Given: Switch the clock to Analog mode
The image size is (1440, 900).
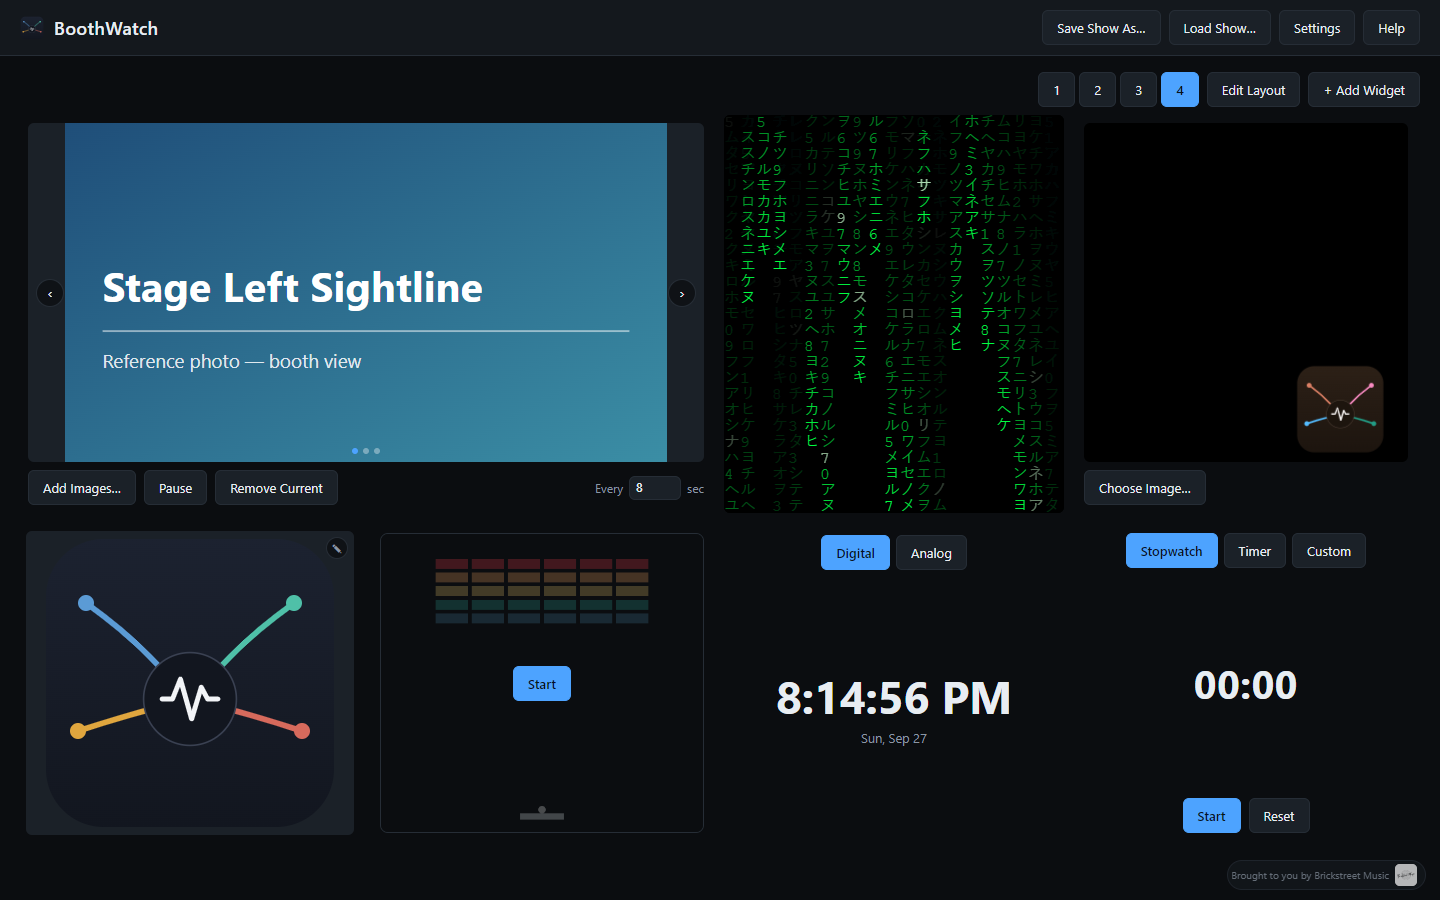Looking at the screenshot, I should click(x=931, y=553).
